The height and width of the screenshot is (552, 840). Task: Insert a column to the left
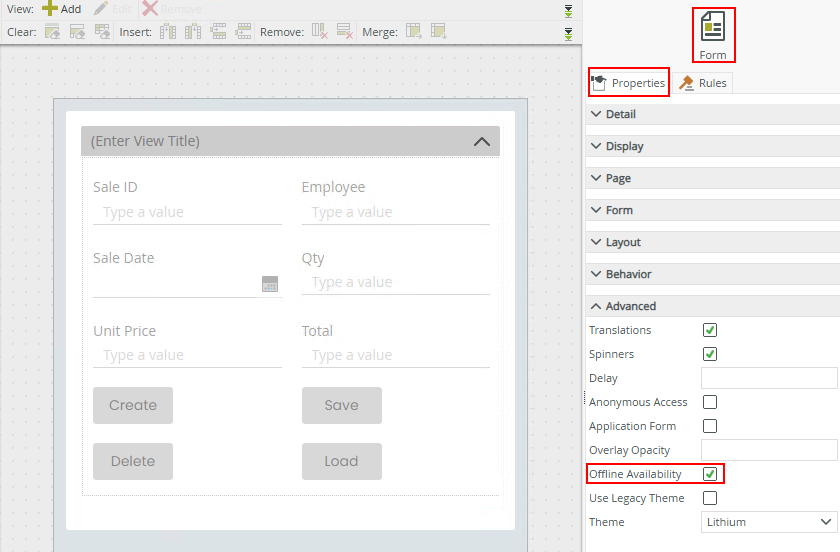(x=168, y=32)
